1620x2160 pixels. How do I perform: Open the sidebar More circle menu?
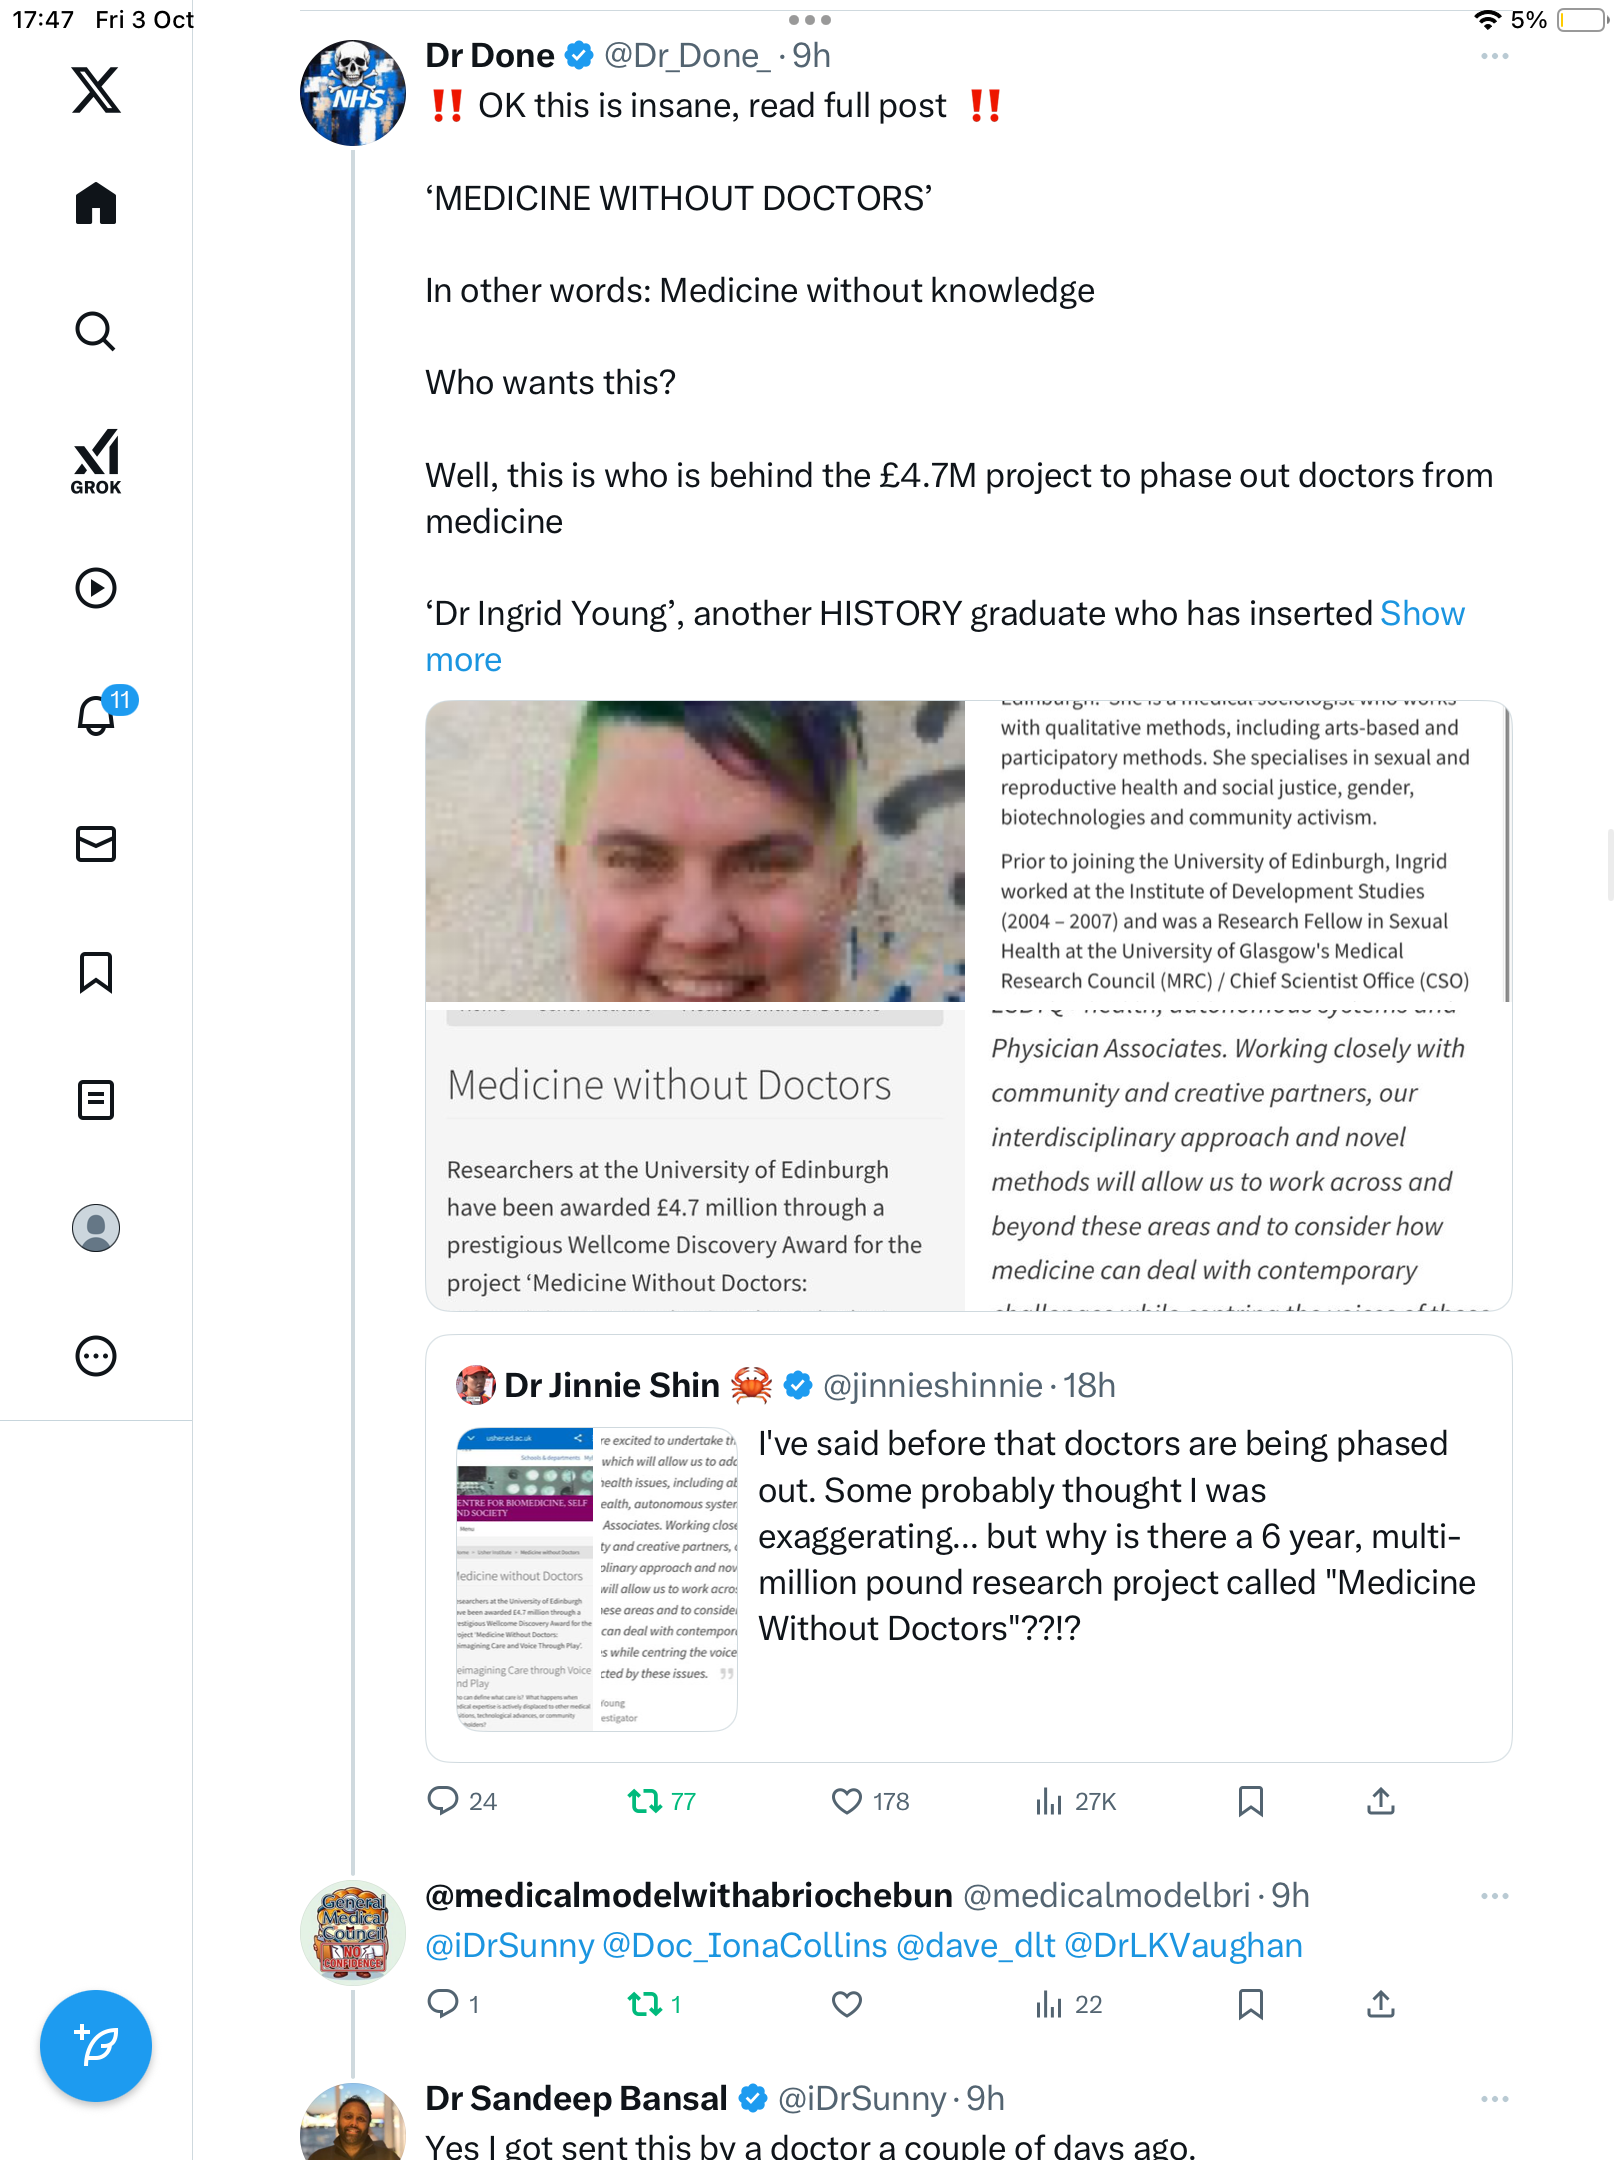click(x=96, y=1356)
